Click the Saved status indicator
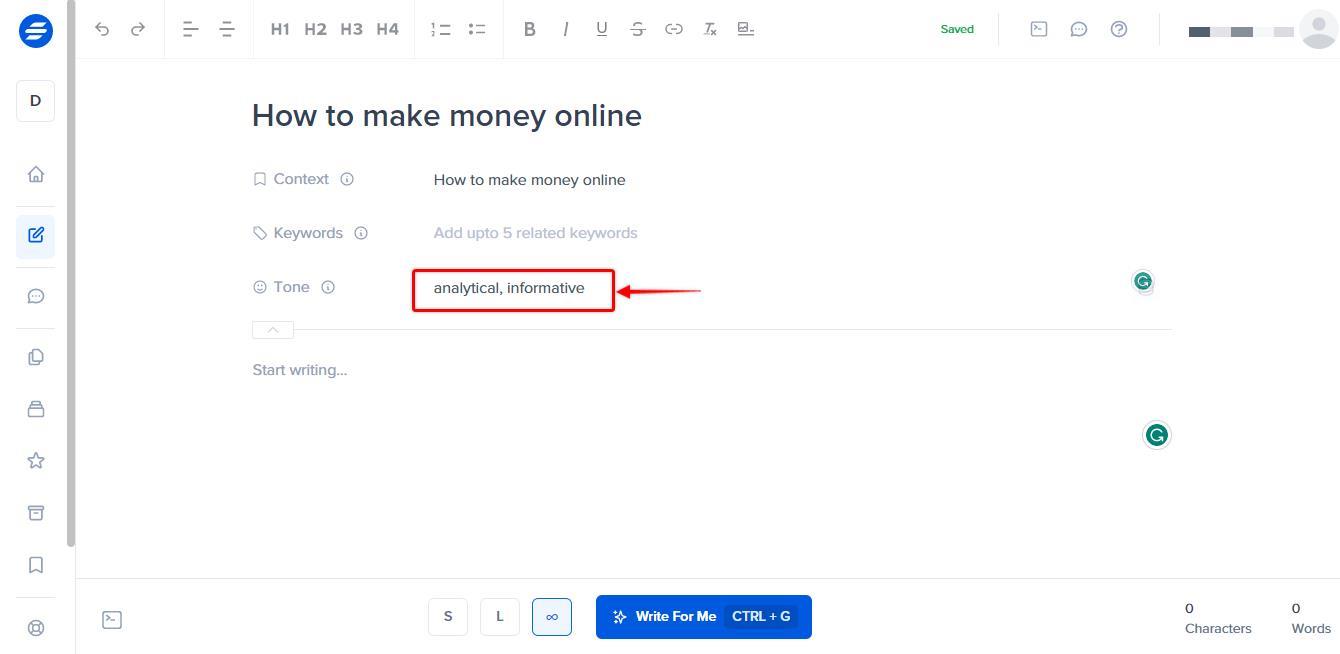This screenshot has height=654, width=1340. pos(957,29)
